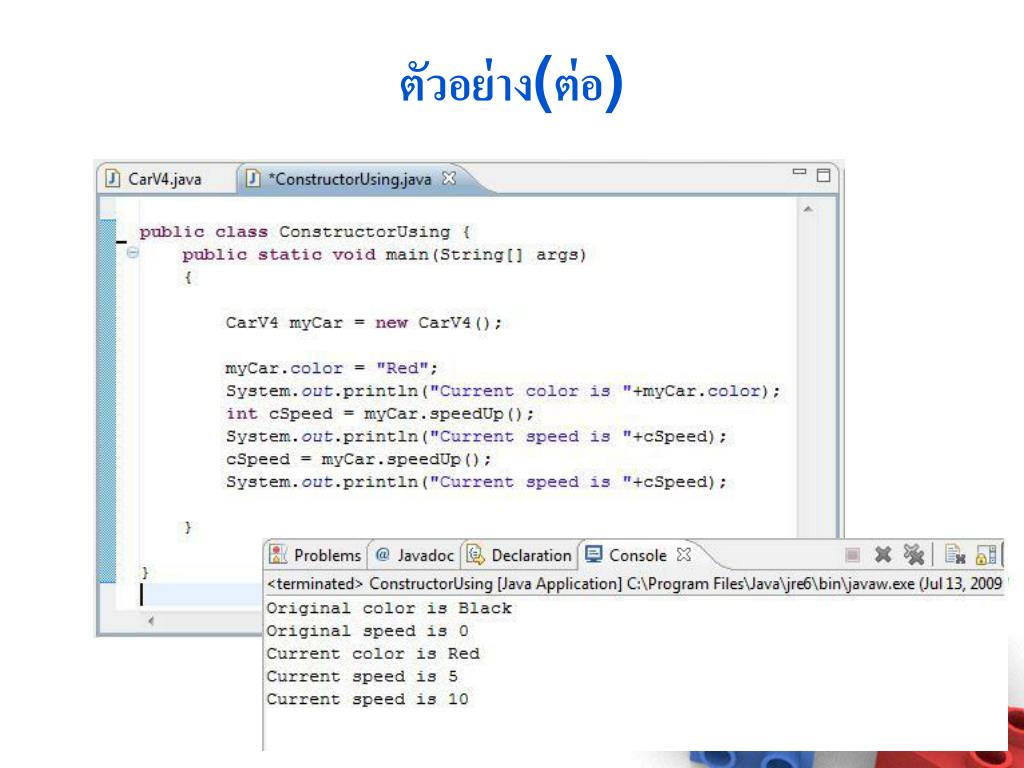Close the ConstructorUsing.java tab with its X
1024x768 pixels.
tap(449, 178)
